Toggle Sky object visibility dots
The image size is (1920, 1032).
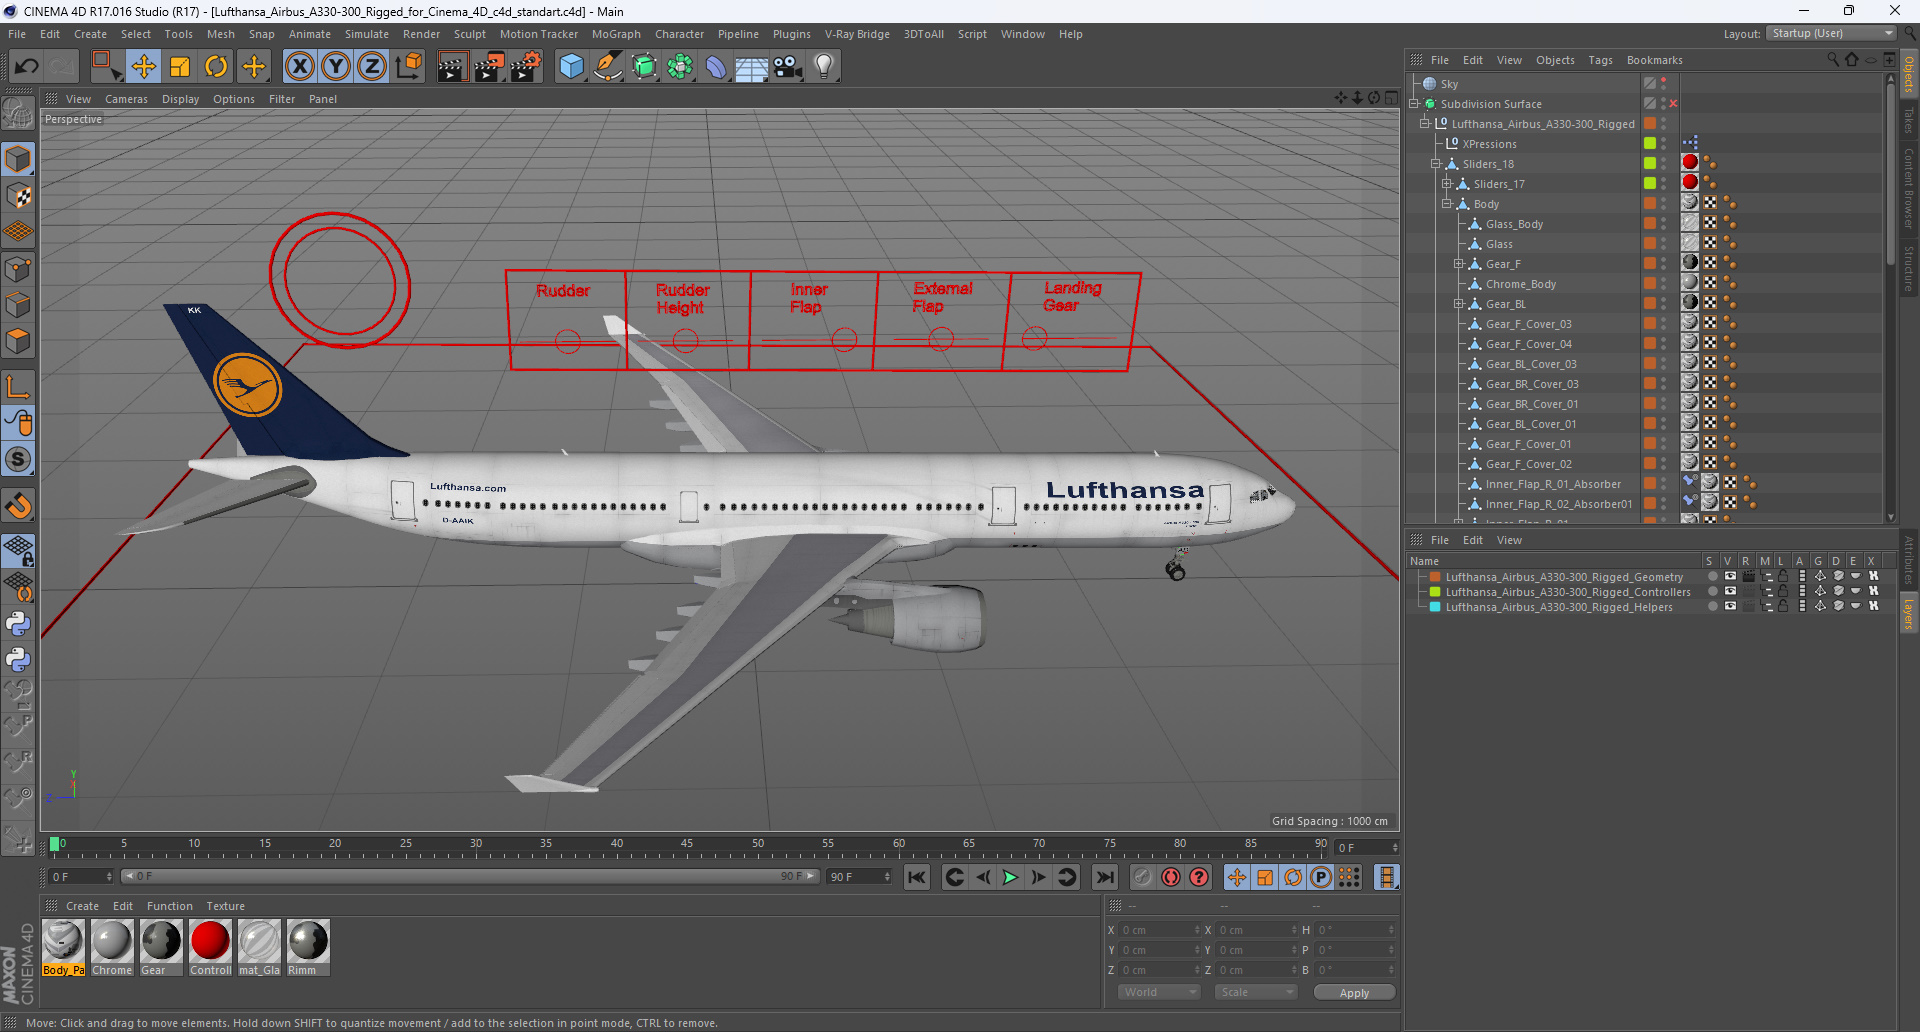tap(1664, 84)
